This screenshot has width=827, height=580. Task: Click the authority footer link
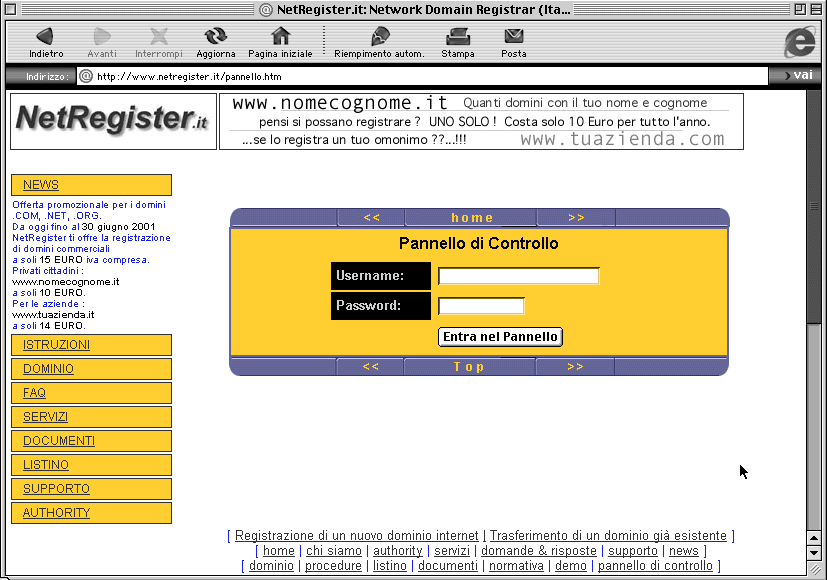398,551
